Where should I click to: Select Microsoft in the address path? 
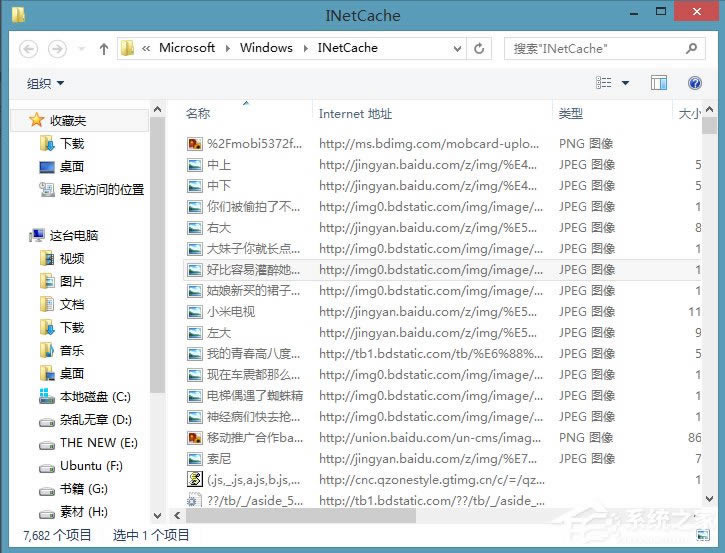(x=187, y=48)
